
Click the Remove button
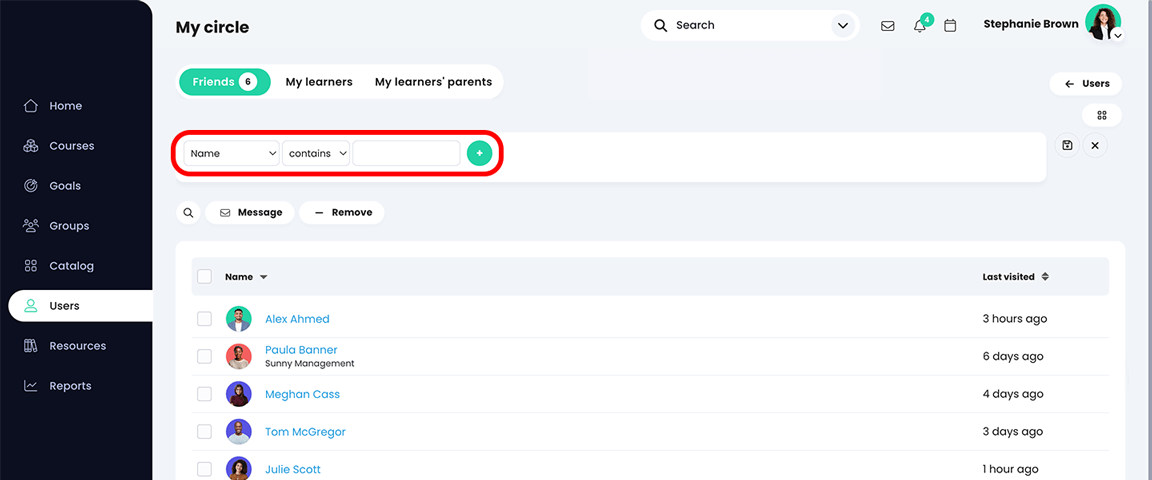pyautogui.click(x=342, y=212)
